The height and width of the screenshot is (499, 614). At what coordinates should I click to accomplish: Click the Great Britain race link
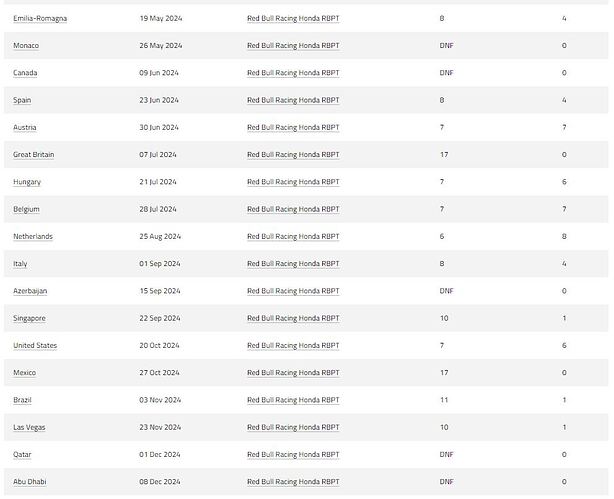coord(34,155)
